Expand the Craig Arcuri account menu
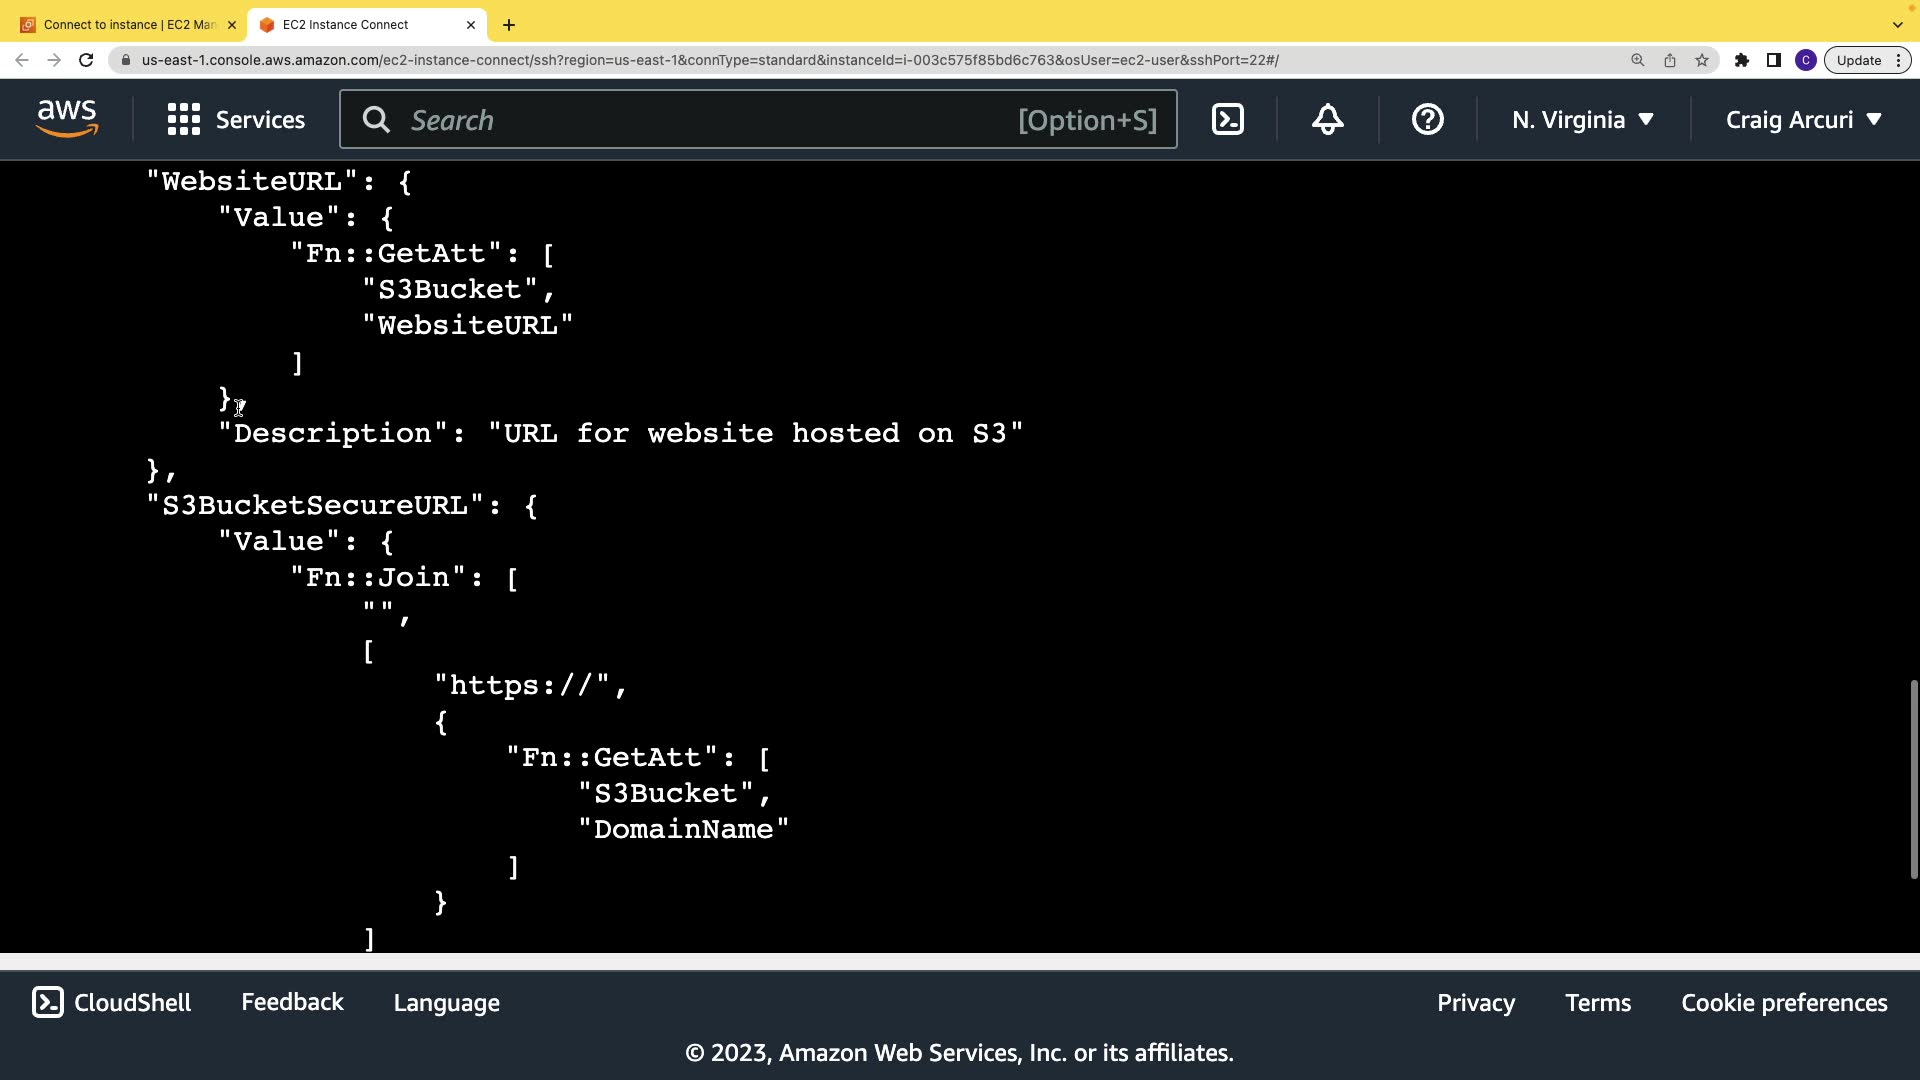Screen dimensions: 1920x1080 pos(1804,120)
